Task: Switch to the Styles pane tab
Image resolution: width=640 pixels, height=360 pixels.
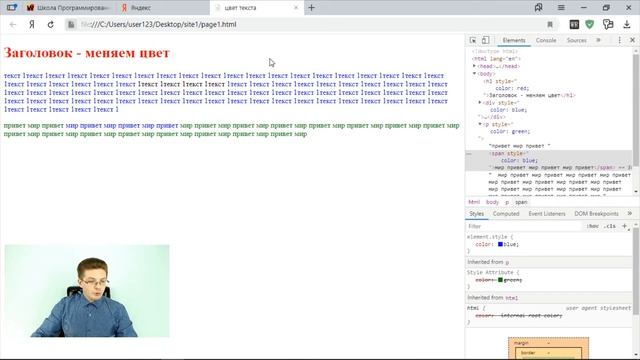Action: [x=476, y=213]
